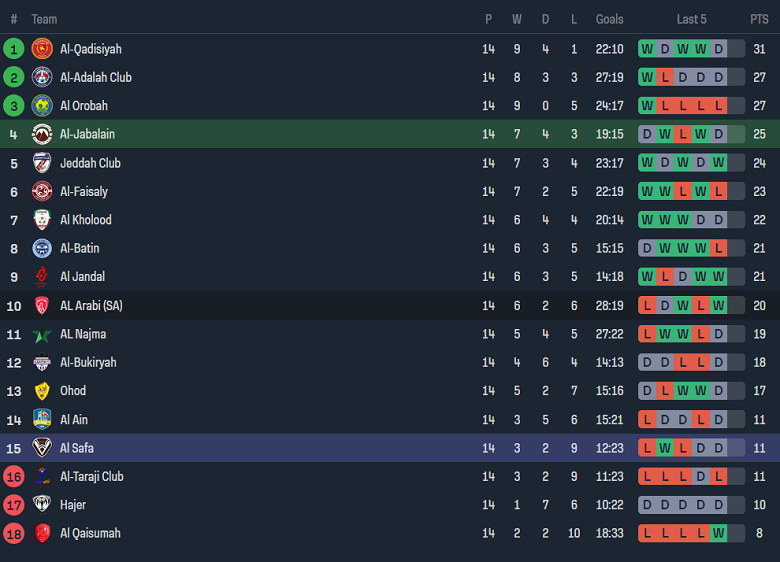The width and height of the screenshot is (780, 562).
Task: Click the Ohod yellow crest icon
Action: [42, 391]
